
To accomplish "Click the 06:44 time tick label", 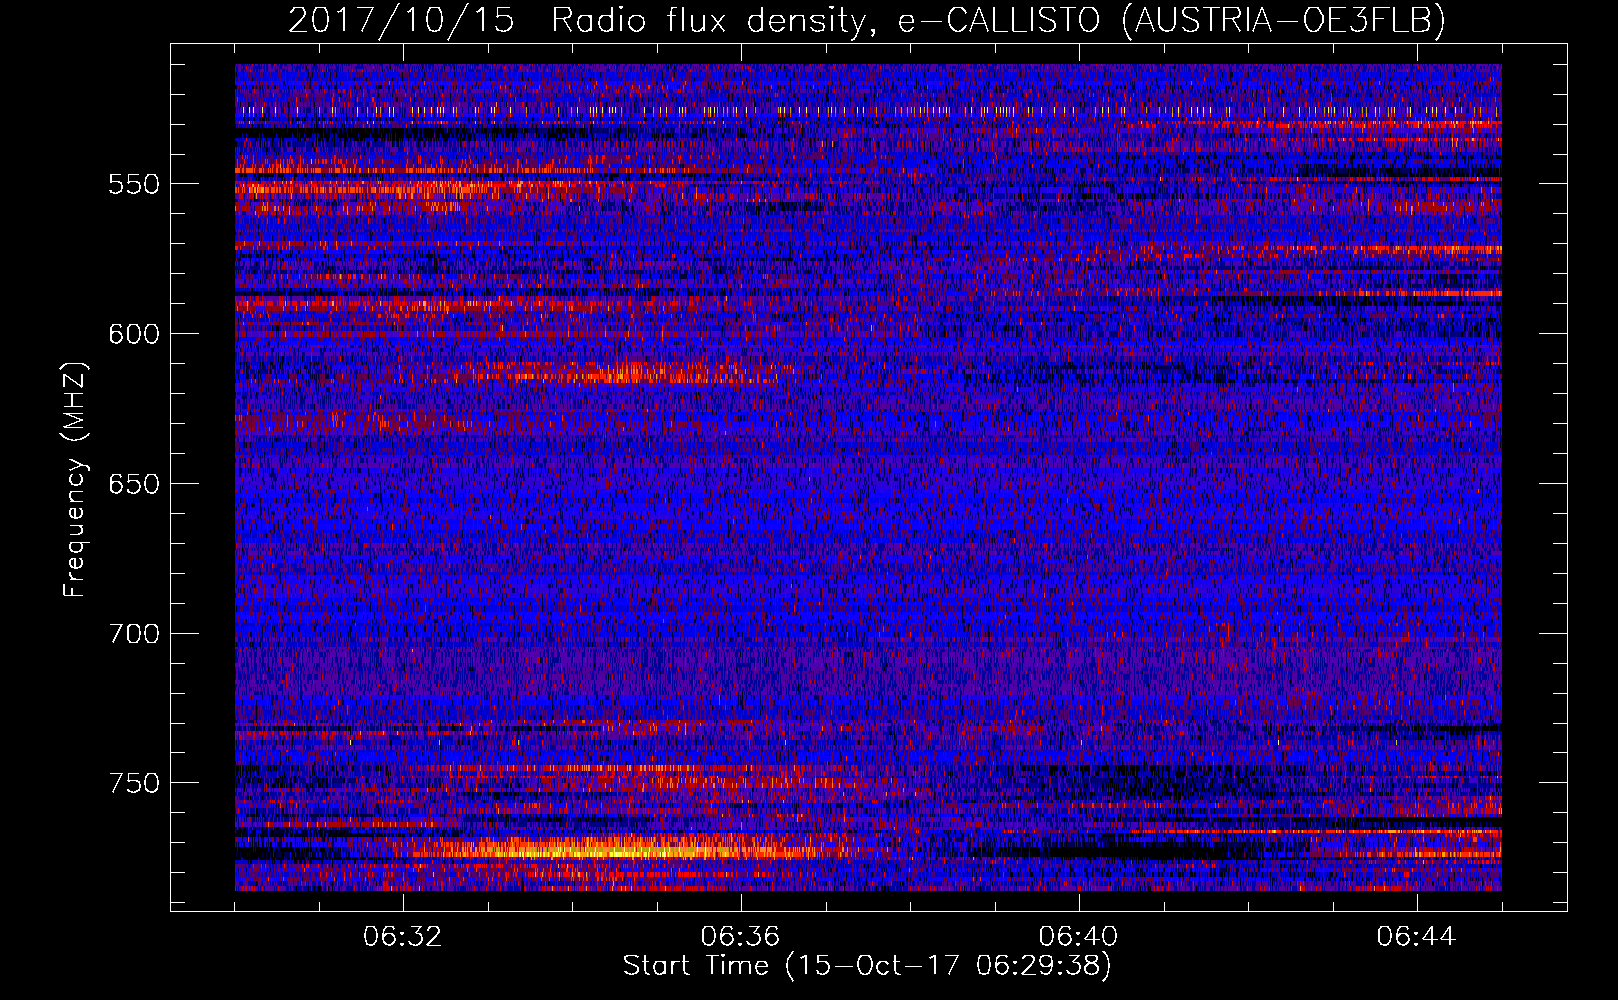I will 1417,937.
